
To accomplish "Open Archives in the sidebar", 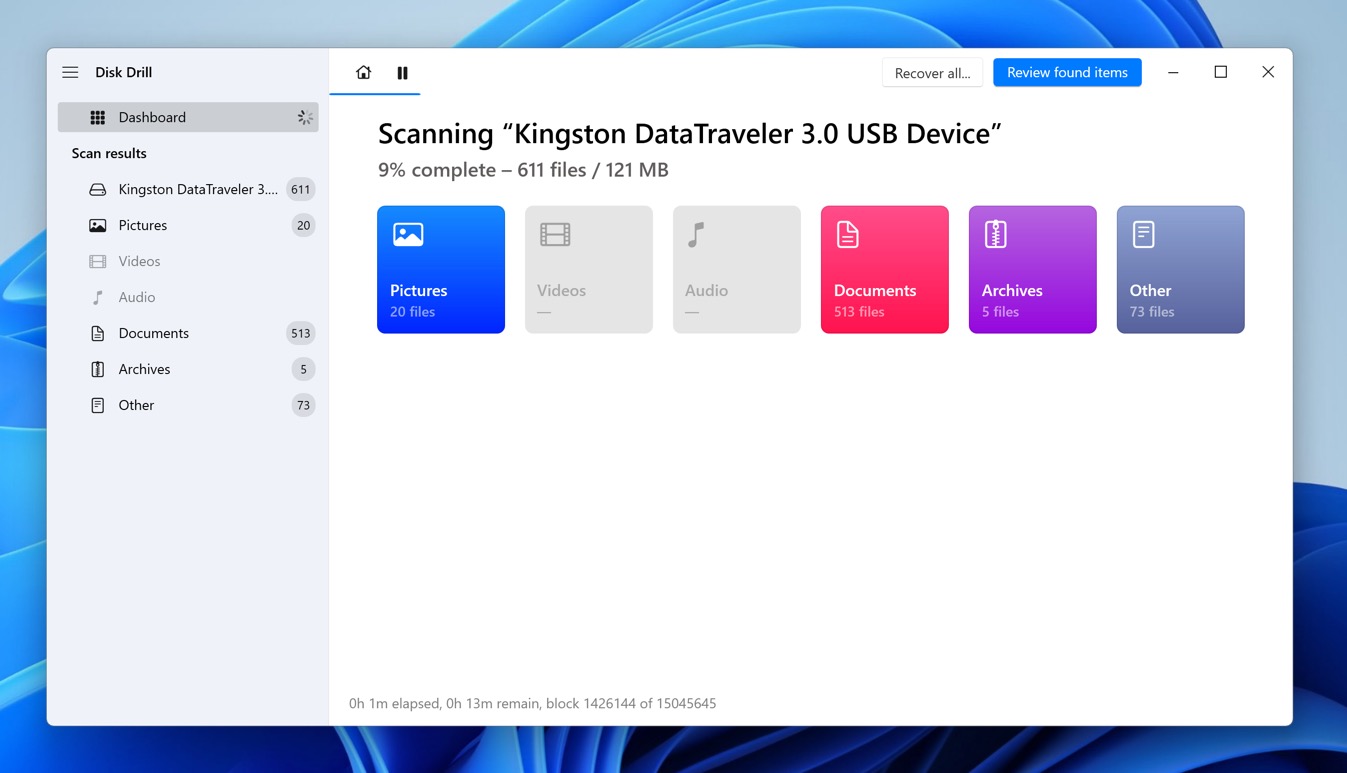I will click(188, 369).
